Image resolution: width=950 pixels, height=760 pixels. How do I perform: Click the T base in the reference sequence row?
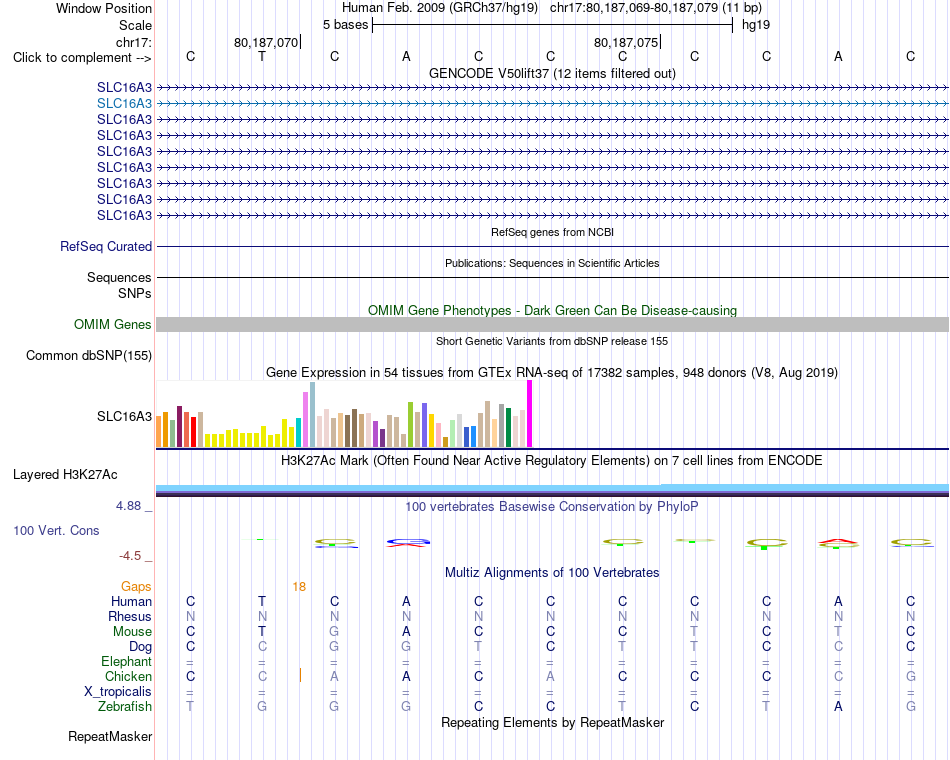point(262,56)
